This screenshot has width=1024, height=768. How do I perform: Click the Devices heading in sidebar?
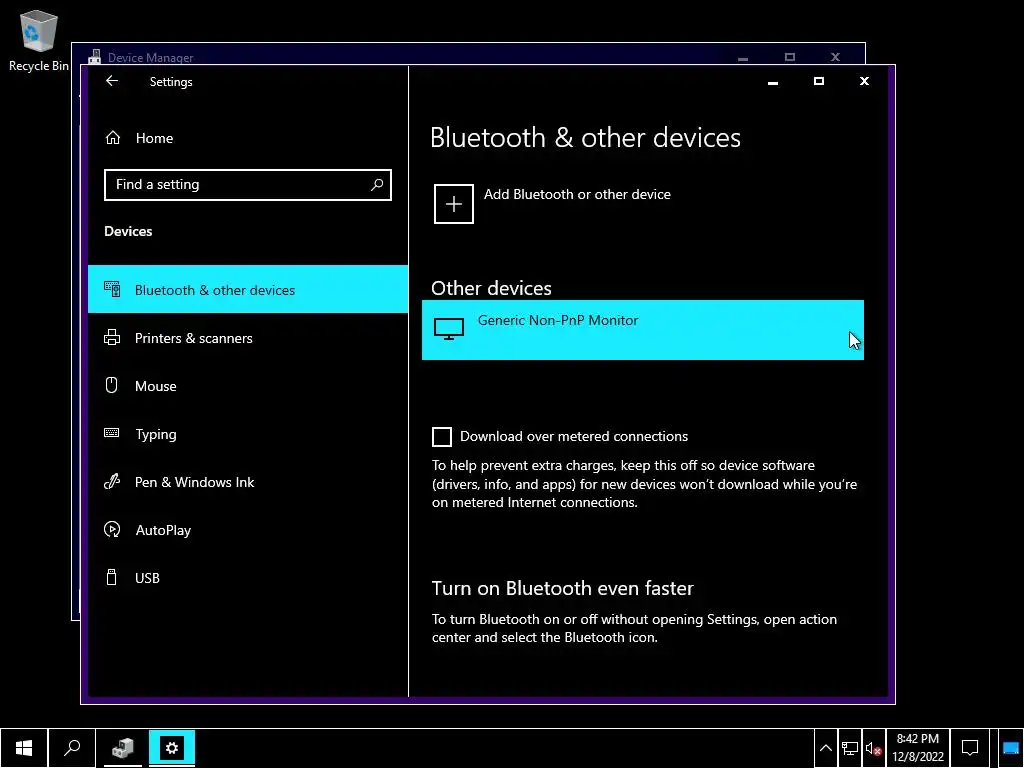pyautogui.click(x=128, y=231)
